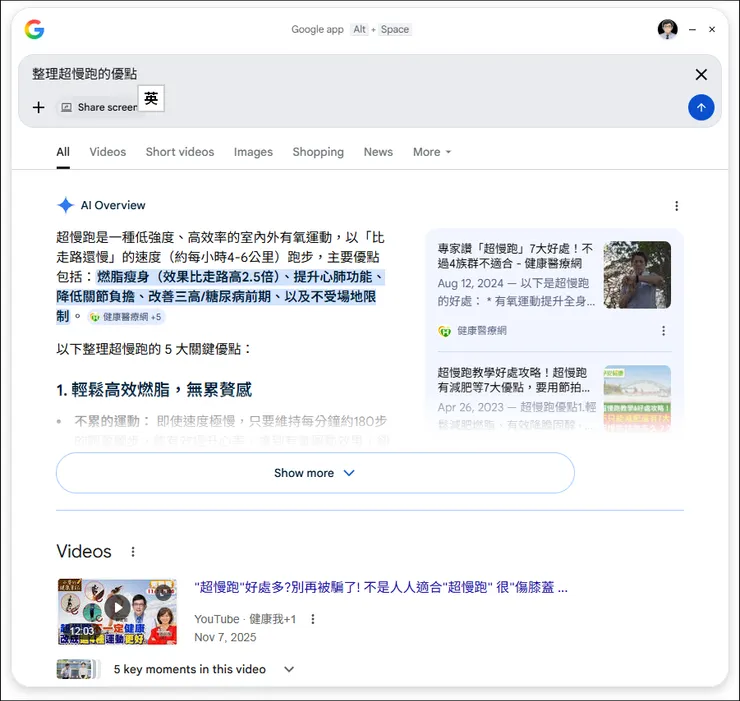
Task: Open AI Overview three-dot menu
Action: [x=676, y=206]
